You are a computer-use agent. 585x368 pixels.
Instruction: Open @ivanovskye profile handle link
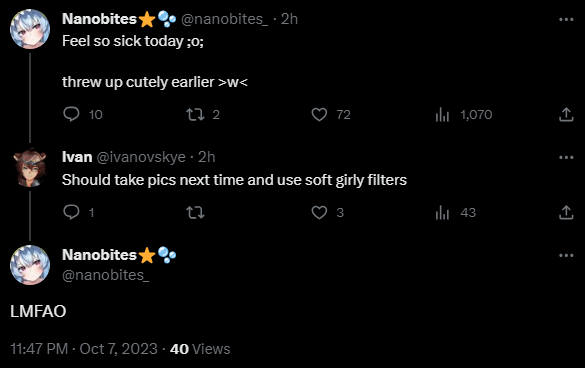coord(141,157)
